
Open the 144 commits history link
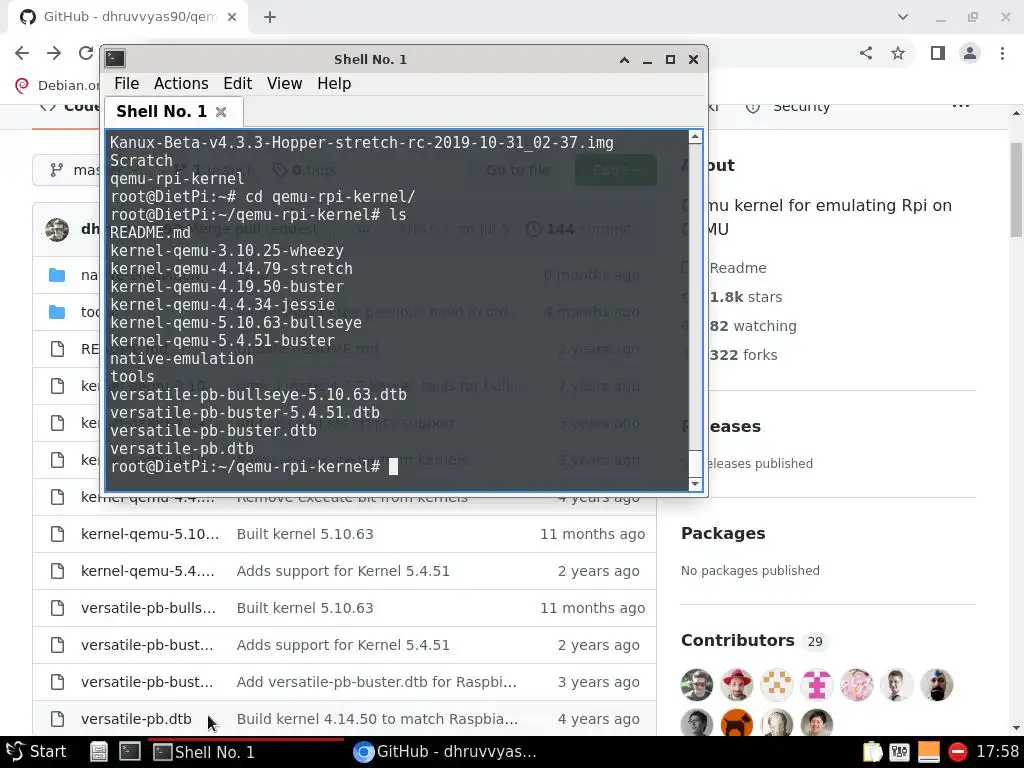[x=581, y=229]
